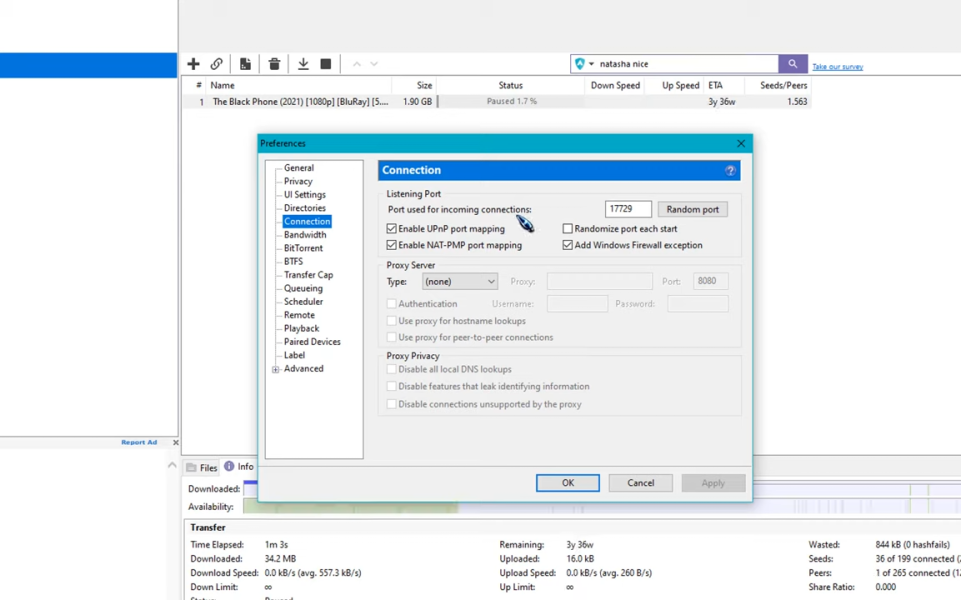Click the Info tab's blue info icon
Screen dimensions: 961x600
tap(229, 466)
